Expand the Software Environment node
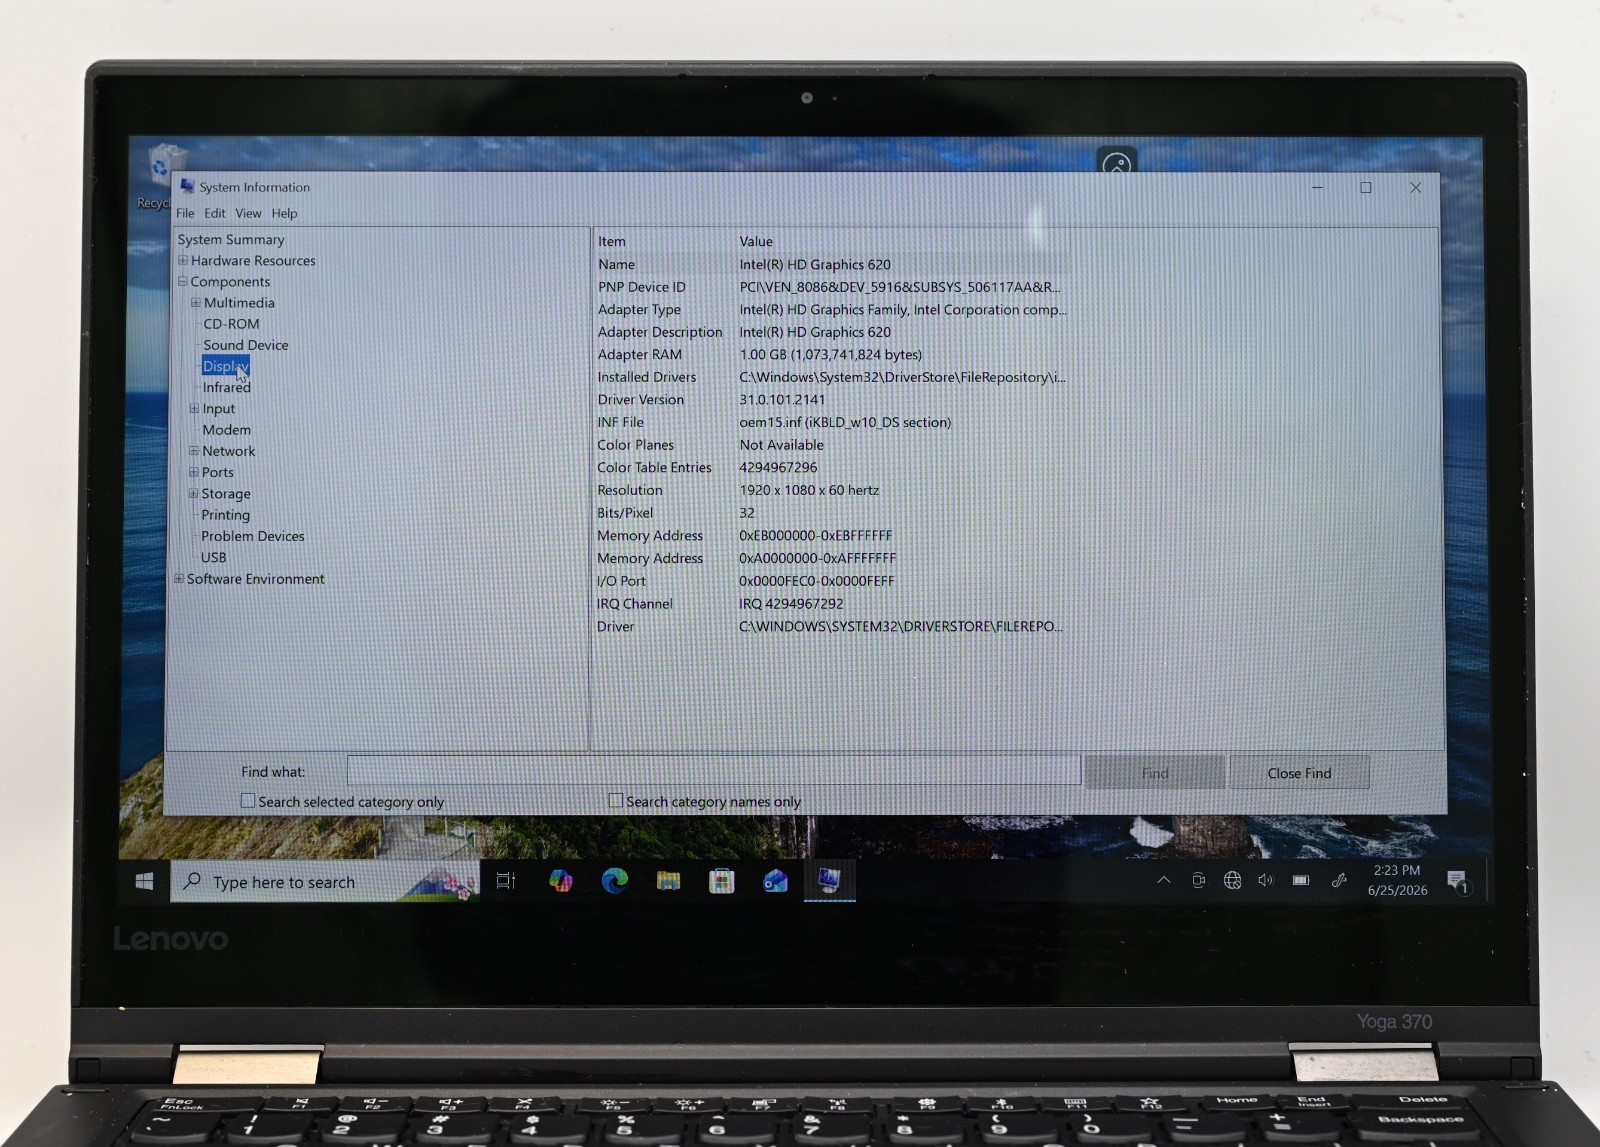This screenshot has width=1600, height=1147. click(x=179, y=578)
